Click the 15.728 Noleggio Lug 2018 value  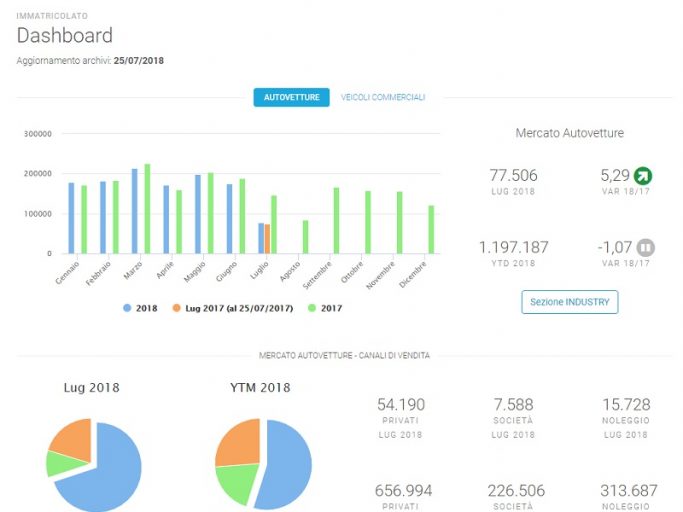626,404
